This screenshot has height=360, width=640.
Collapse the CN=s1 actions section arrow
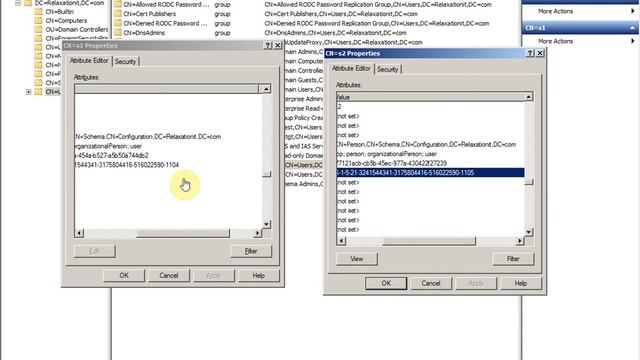tap(632, 28)
